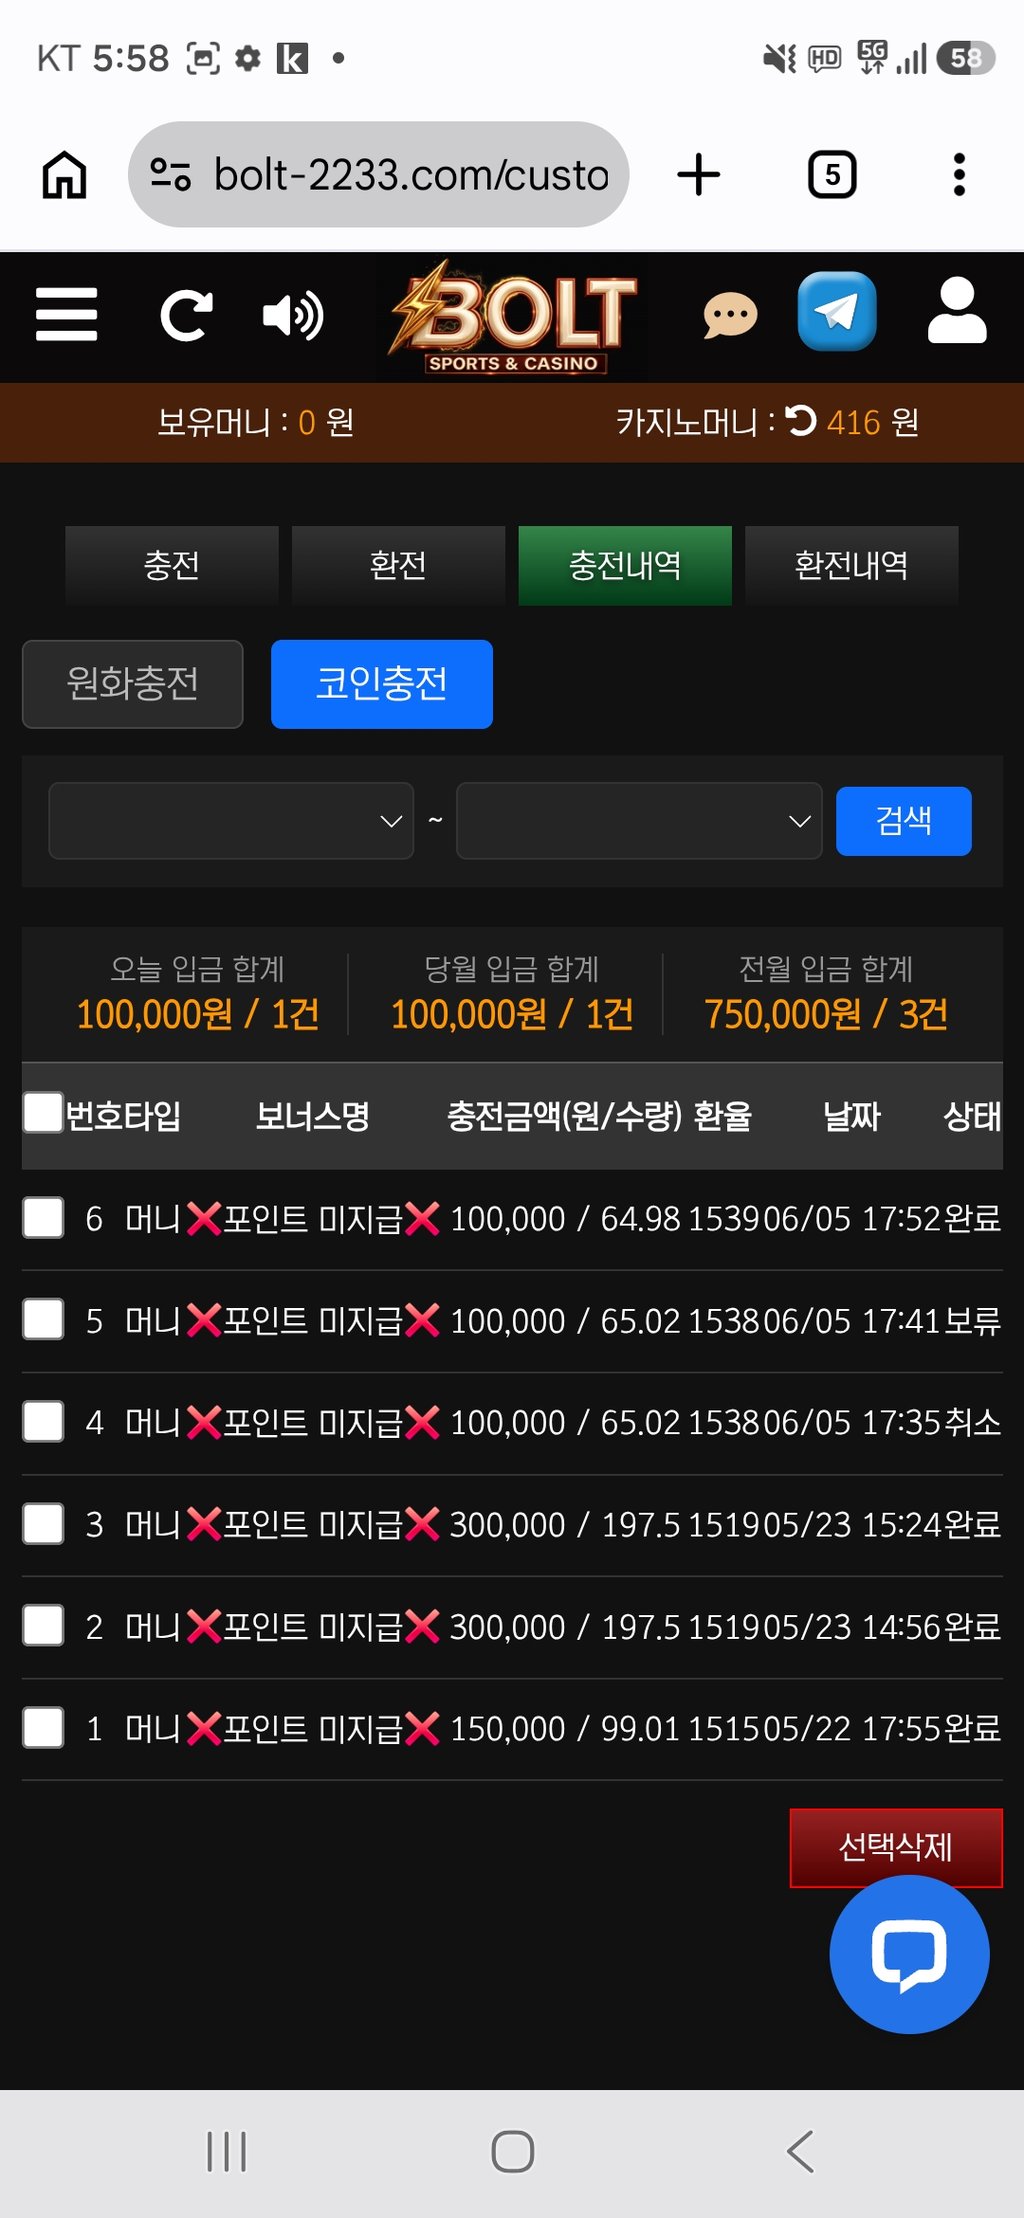
Task: Toggle the site sound speaker icon
Action: pos(292,315)
